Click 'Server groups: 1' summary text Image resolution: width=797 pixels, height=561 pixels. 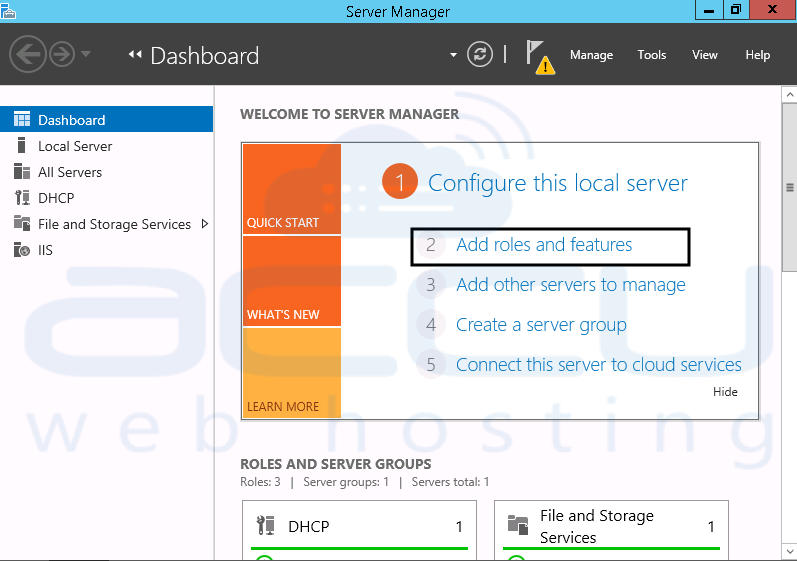[346, 482]
